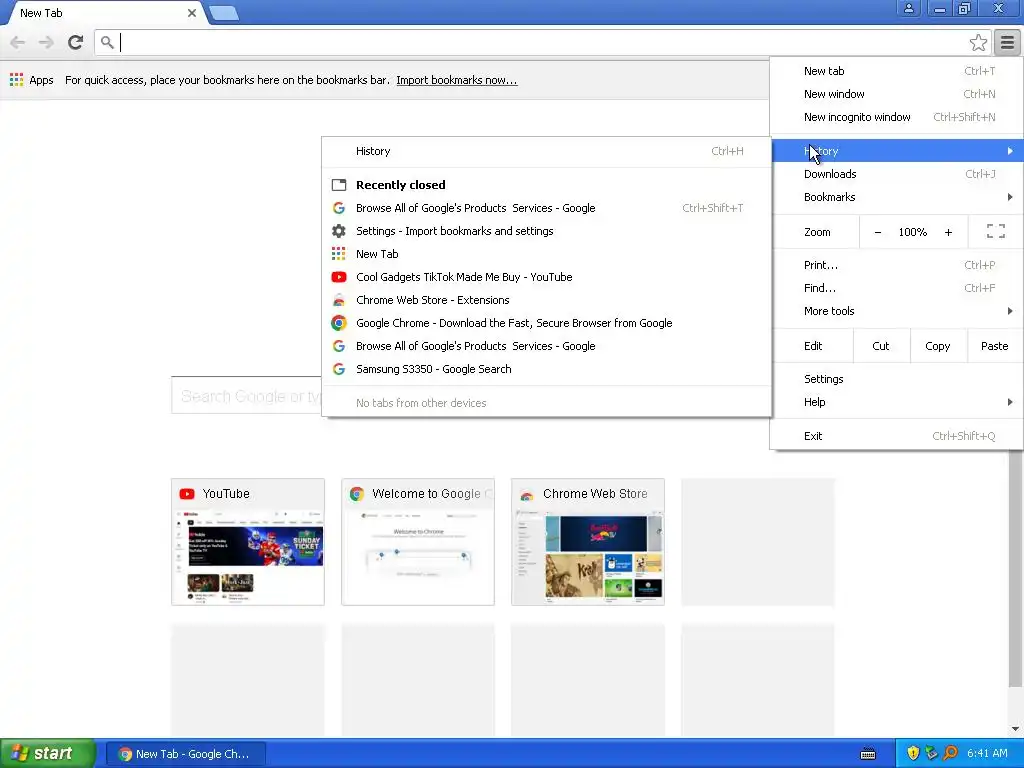The width and height of the screenshot is (1024, 768).
Task: Expand the History submenu arrow
Action: 1010,151
